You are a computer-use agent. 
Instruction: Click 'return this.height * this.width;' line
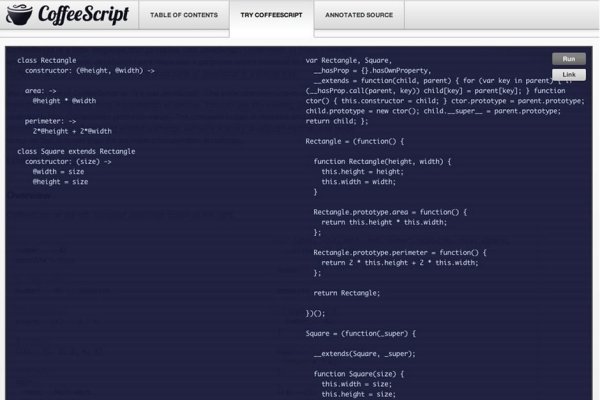coord(384,222)
